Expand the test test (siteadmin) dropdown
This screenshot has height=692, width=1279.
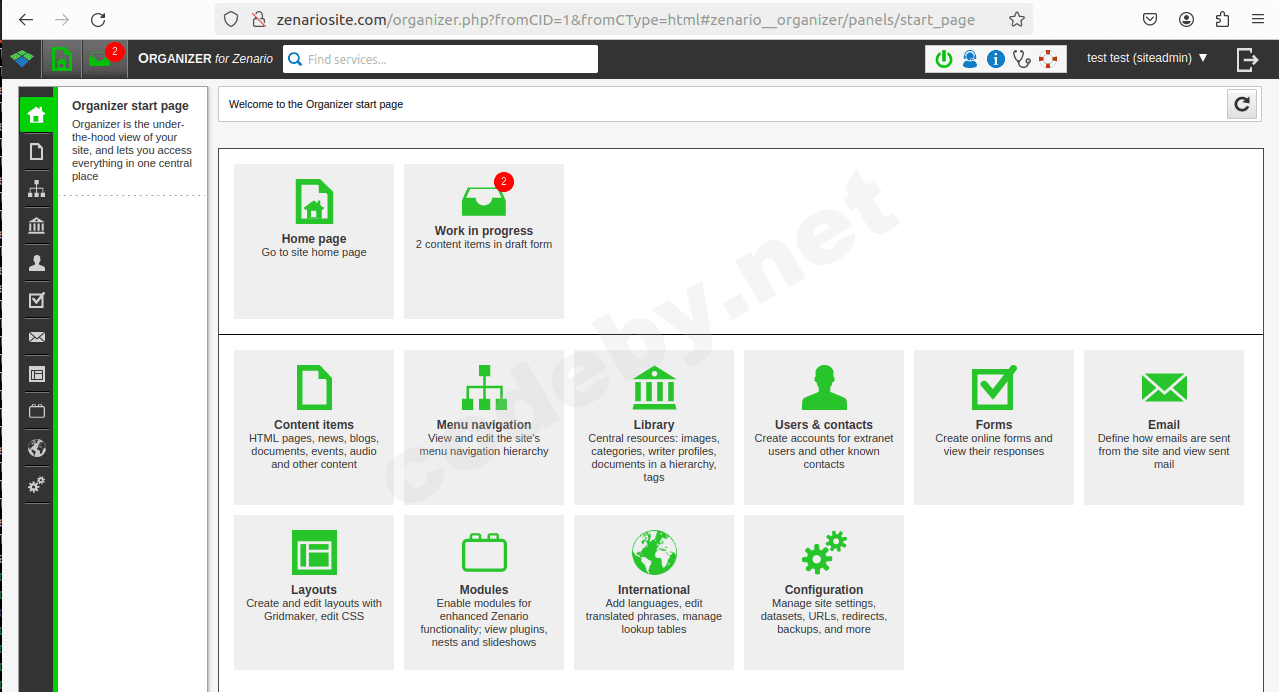point(1147,58)
